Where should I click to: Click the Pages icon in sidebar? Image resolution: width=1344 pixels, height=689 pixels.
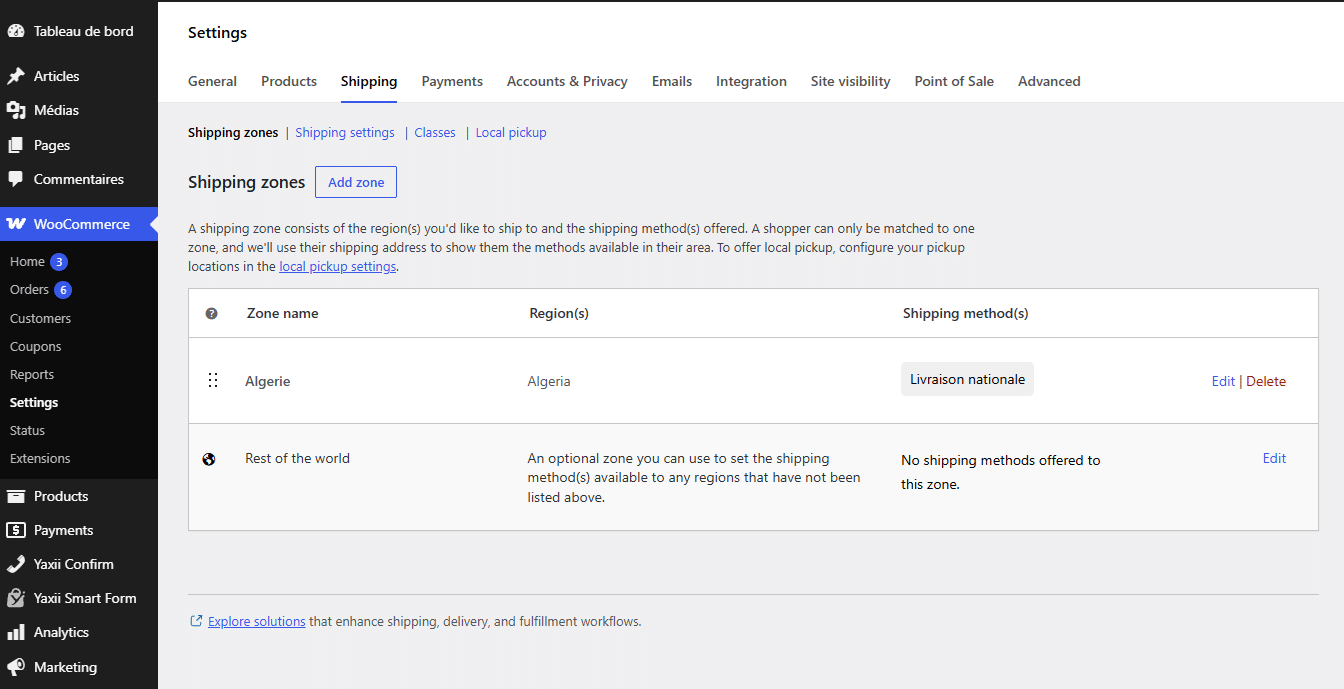click(15, 145)
